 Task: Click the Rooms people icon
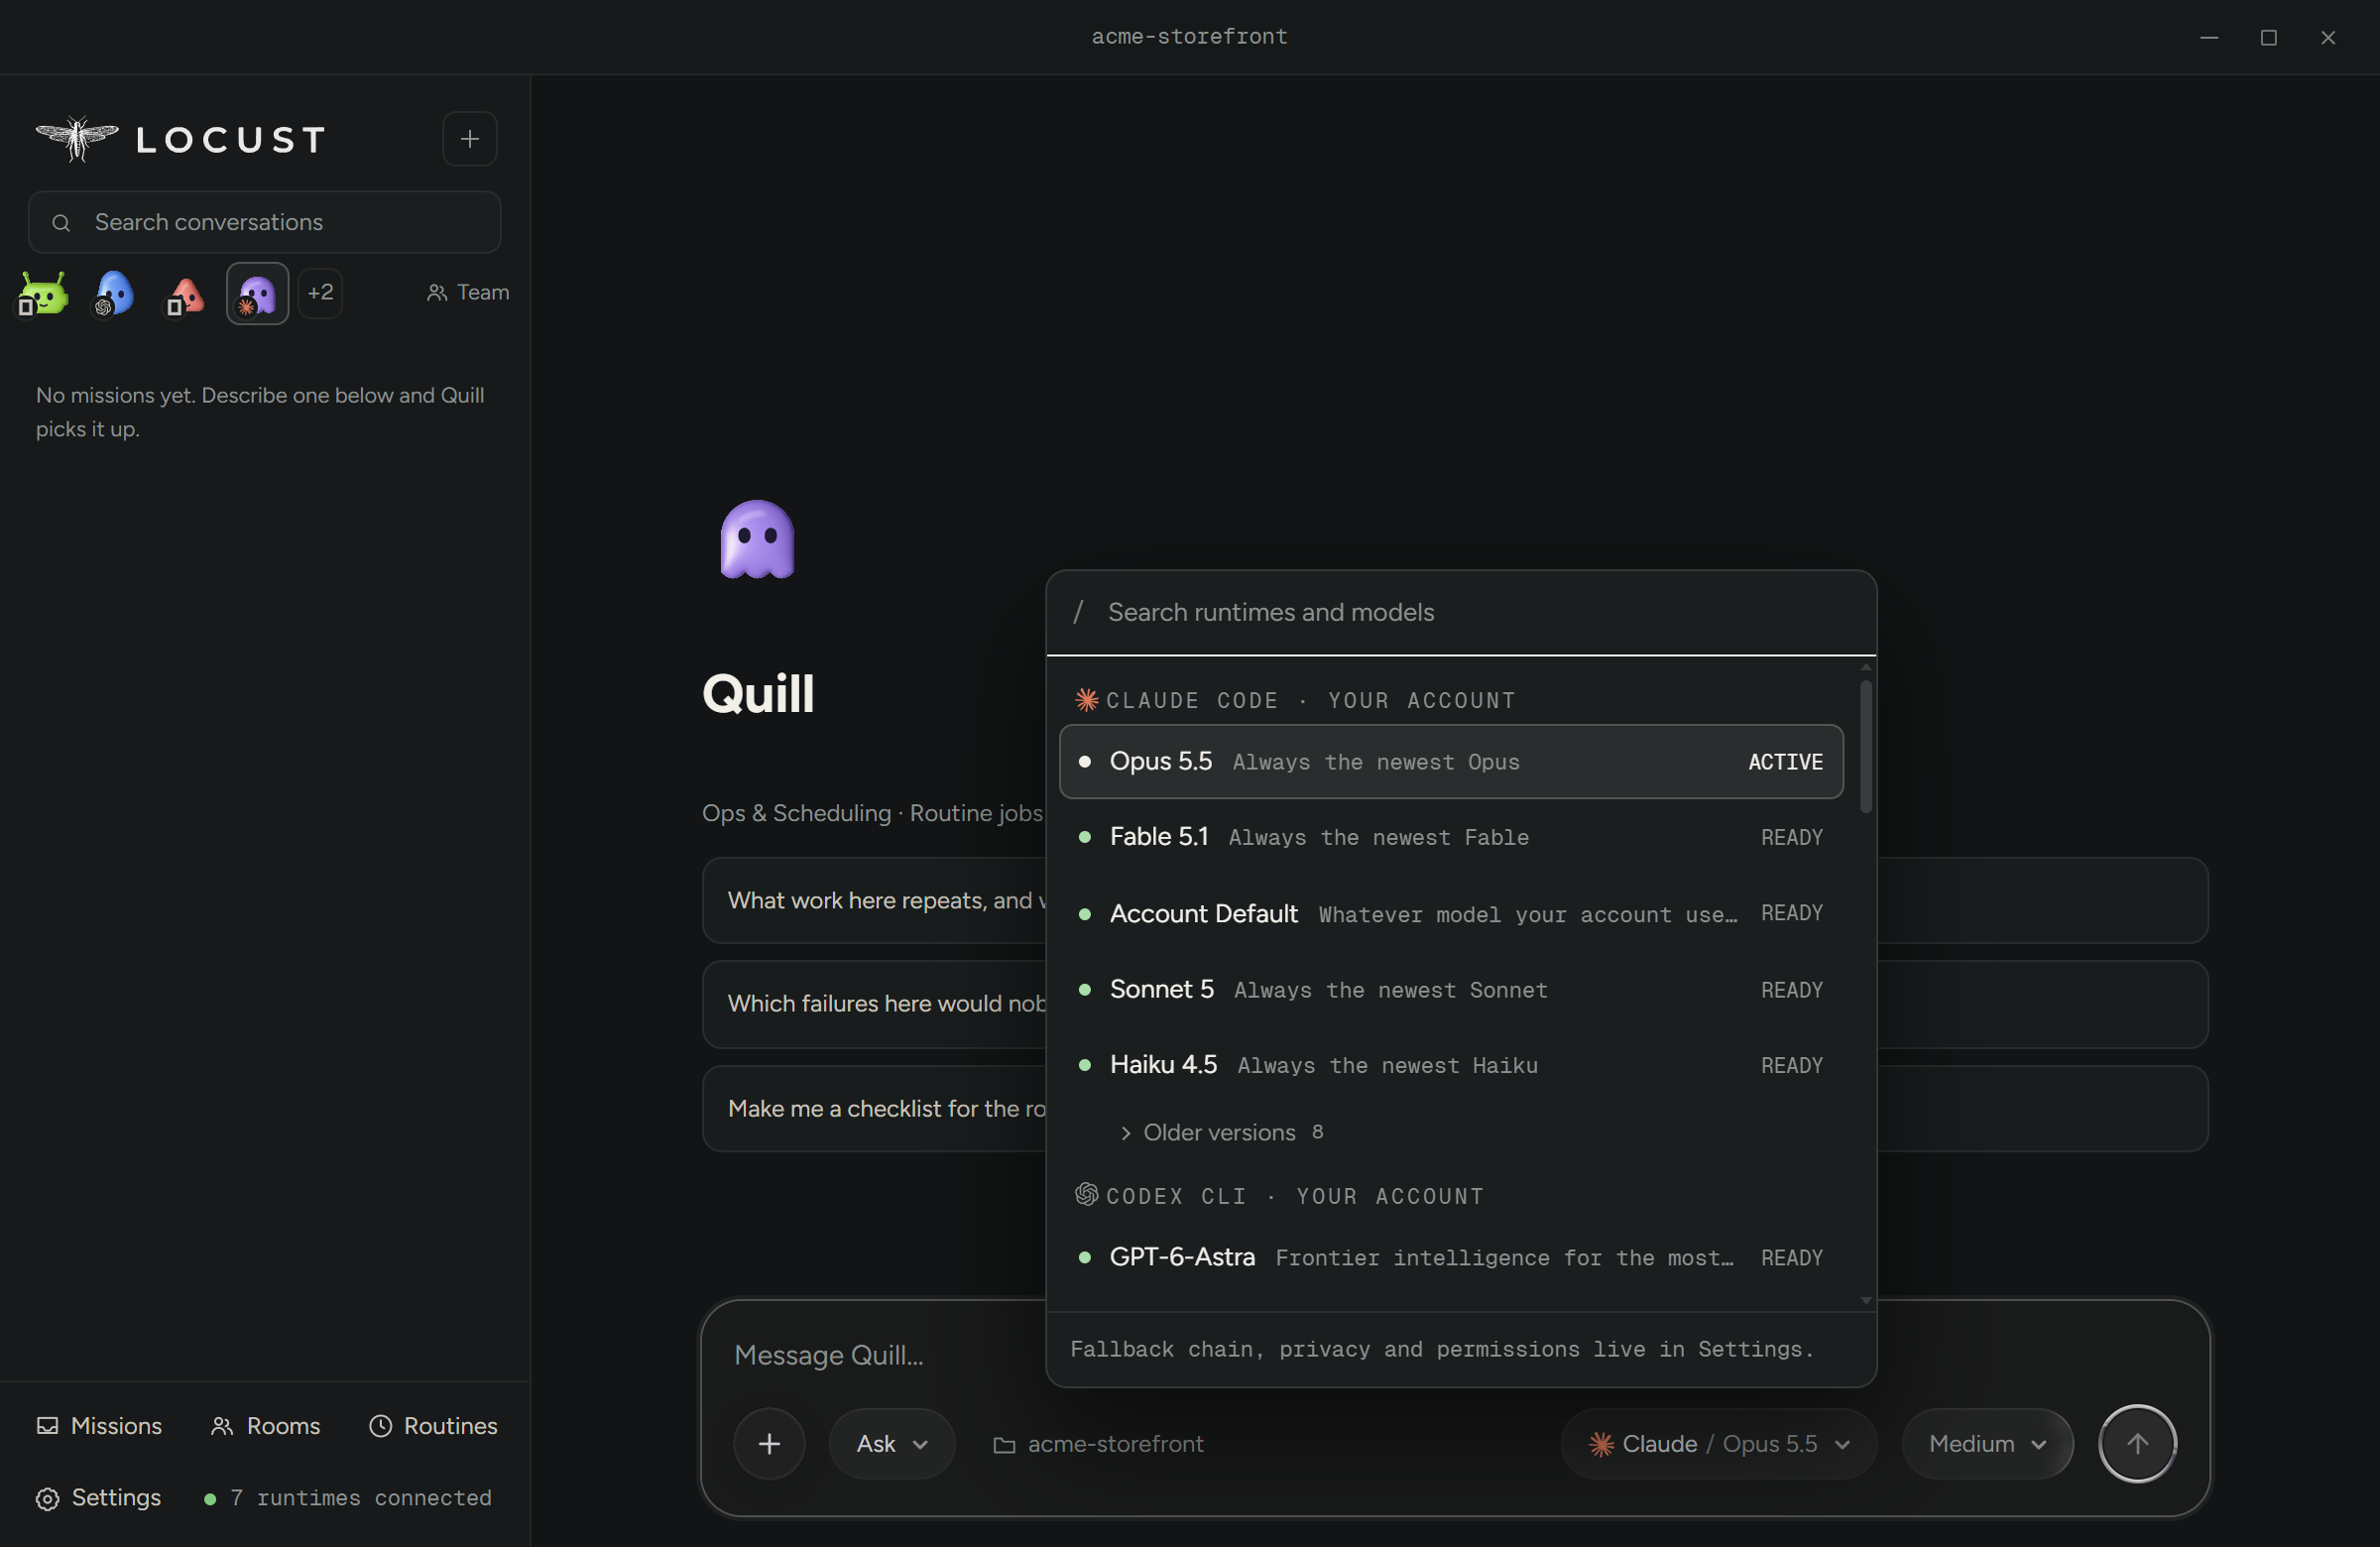click(221, 1426)
